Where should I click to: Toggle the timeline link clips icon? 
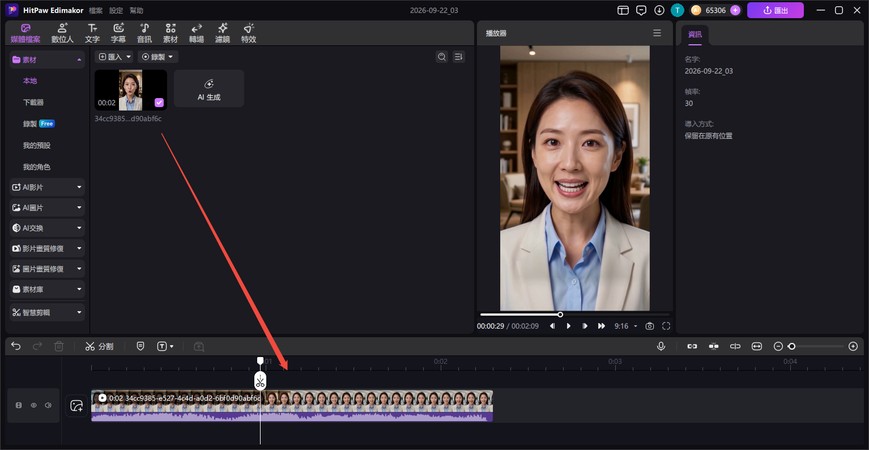[692, 346]
